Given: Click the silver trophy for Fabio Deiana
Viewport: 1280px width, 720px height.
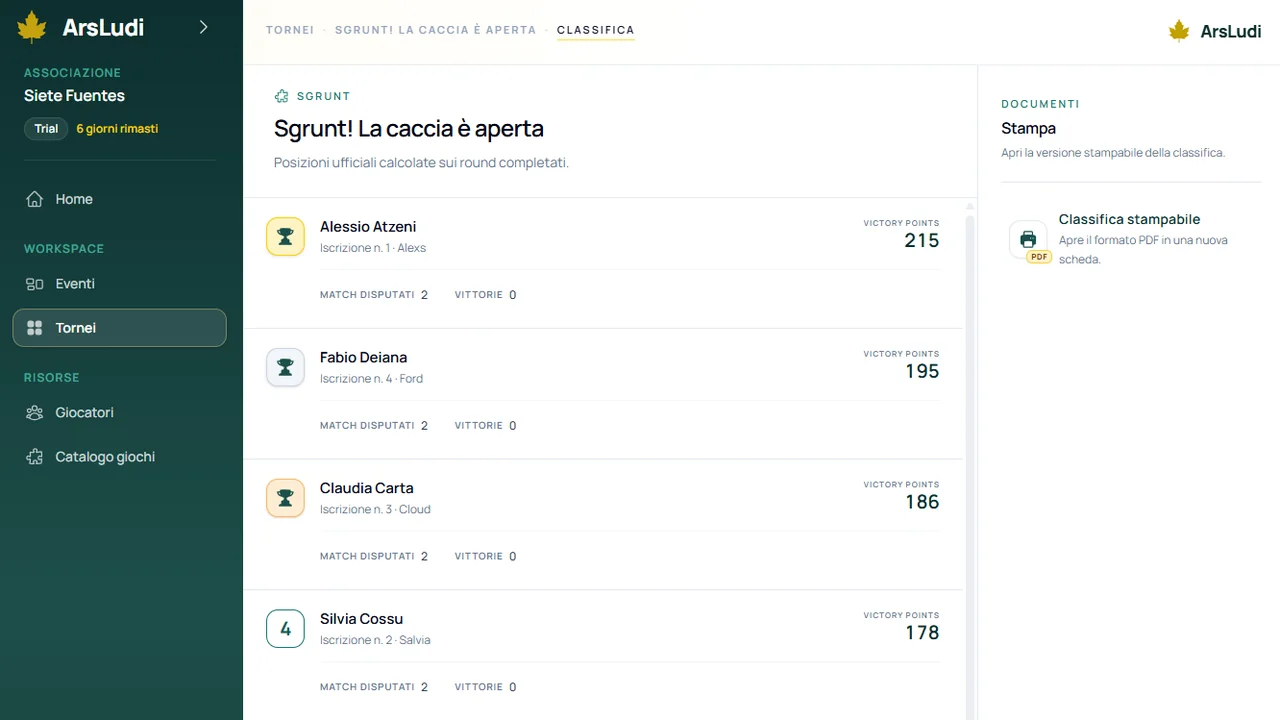Looking at the screenshot, I should pos(285,368).
